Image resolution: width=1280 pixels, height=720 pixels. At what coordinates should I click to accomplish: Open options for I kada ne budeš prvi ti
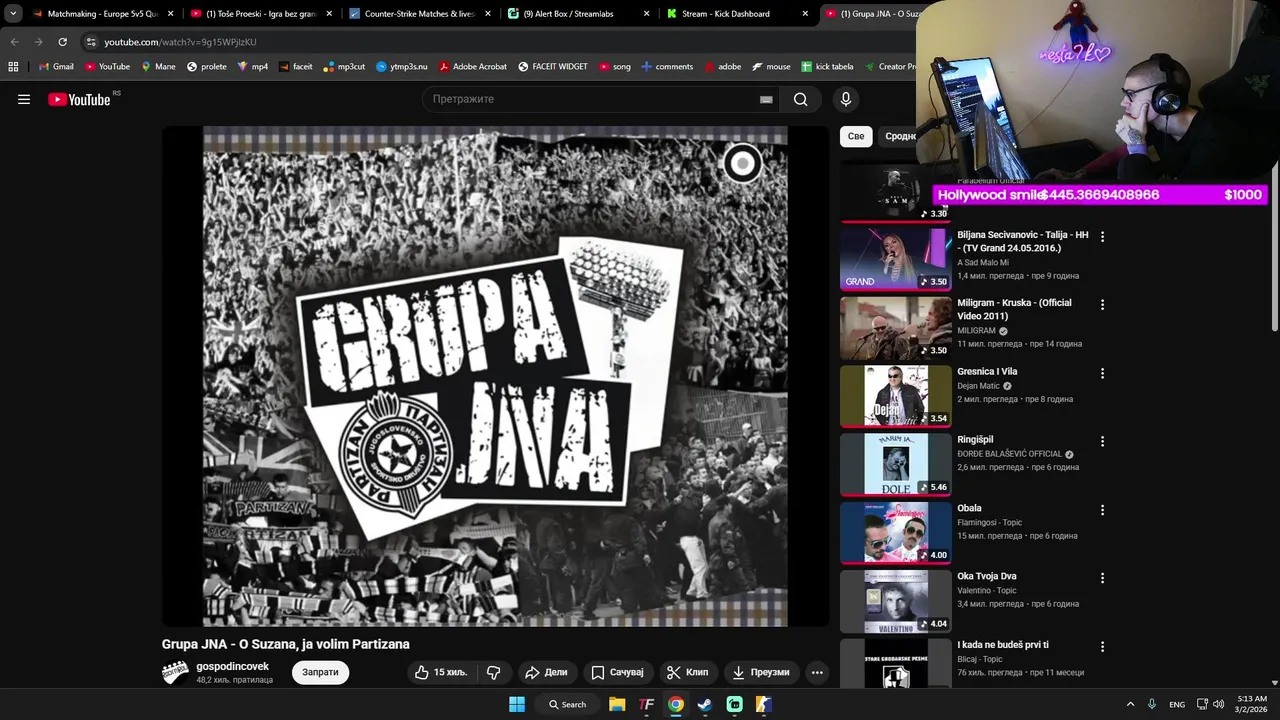(x=1102, y=647)
